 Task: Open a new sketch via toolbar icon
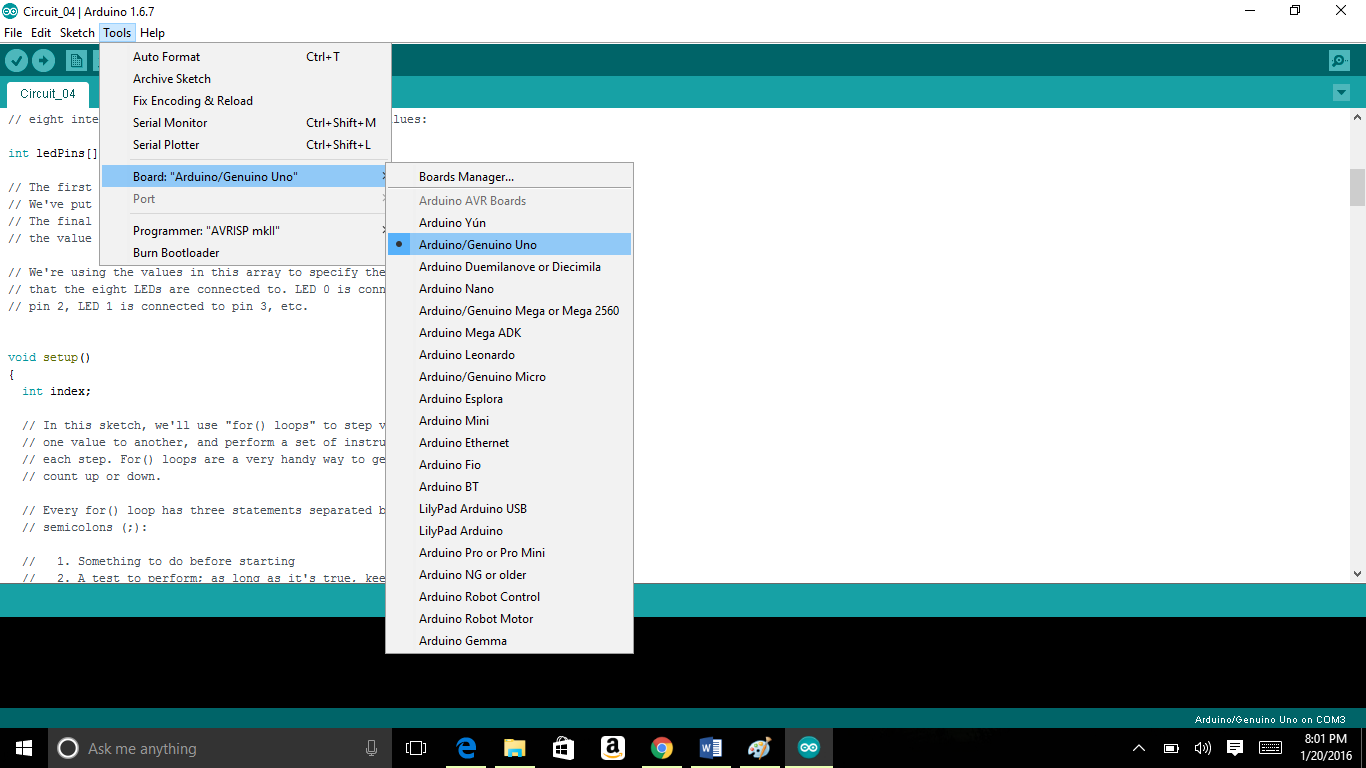[76, 60]
